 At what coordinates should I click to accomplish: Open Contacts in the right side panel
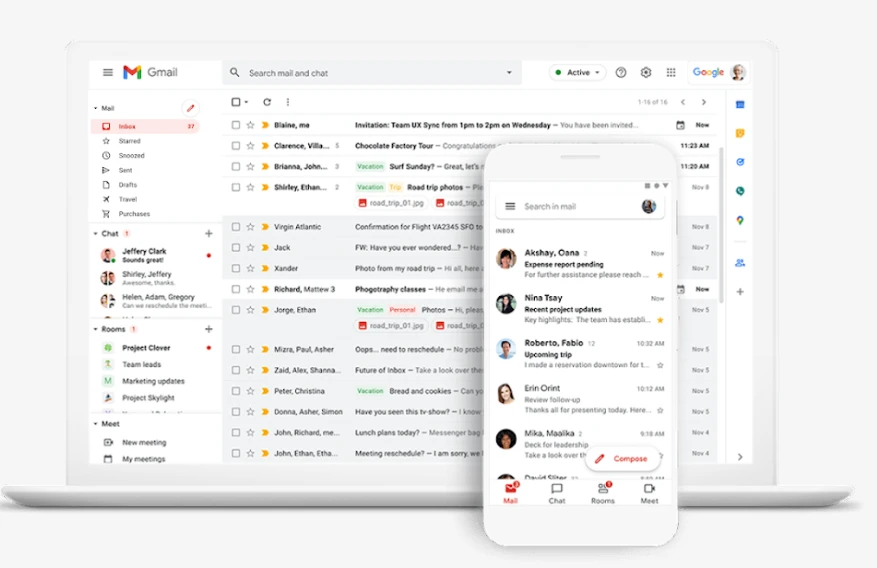click(x=740, y=263)
